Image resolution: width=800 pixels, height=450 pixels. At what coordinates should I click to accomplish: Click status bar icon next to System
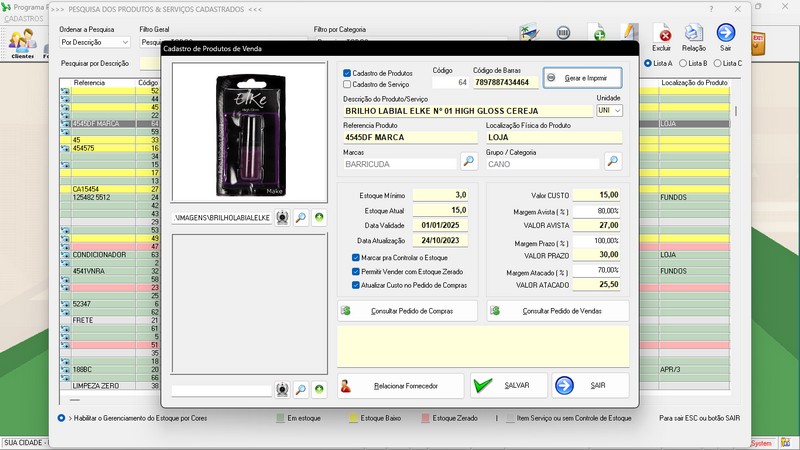[785, 443]
